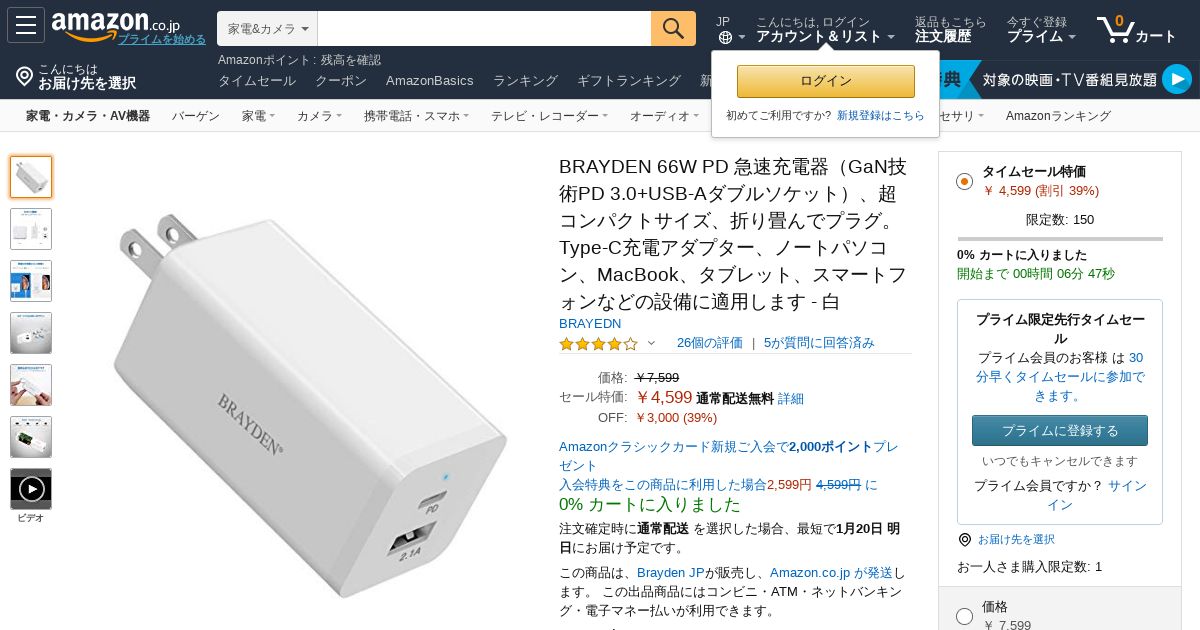Click the deal claimed progress bar
The width and height of the screenshot is (1200, 630).
(1060, 239)
